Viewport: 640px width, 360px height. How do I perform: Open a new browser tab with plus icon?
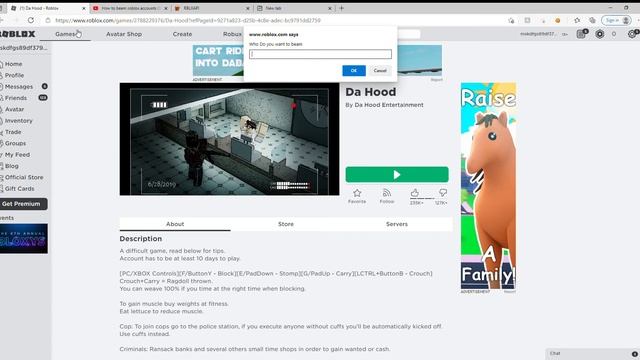pyautogui.click(x=342, y=8)
